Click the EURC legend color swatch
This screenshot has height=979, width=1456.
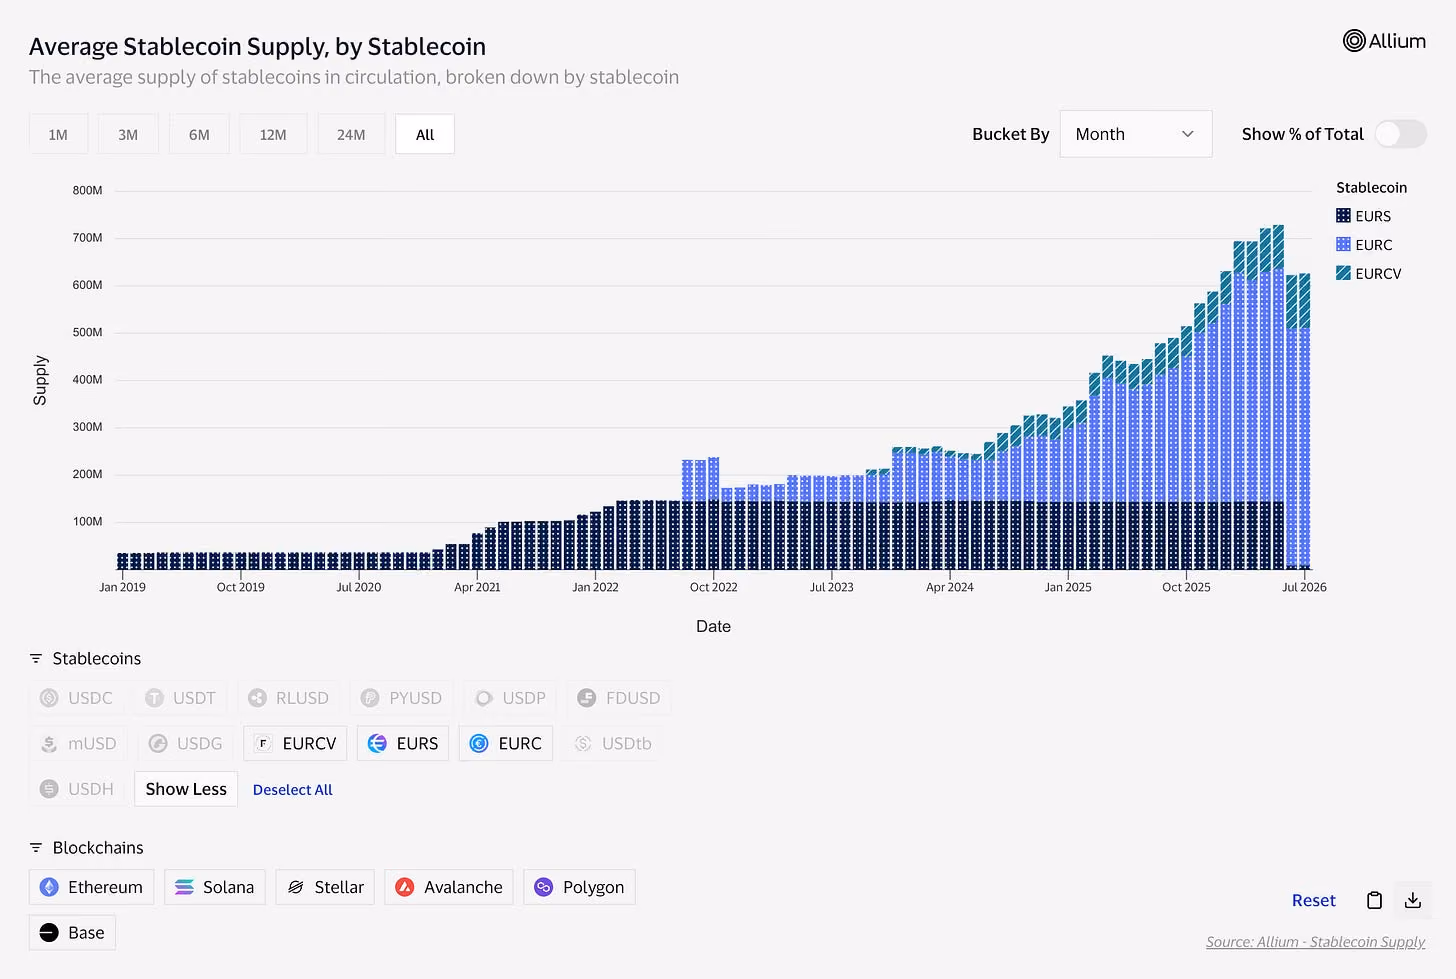1343,245
